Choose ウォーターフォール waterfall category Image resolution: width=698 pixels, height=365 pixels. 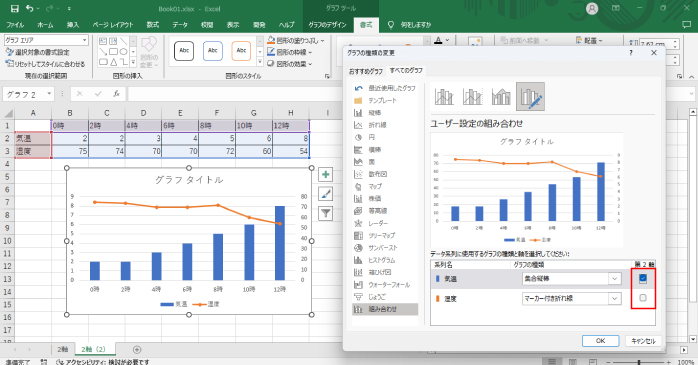[x=385, y=285]
